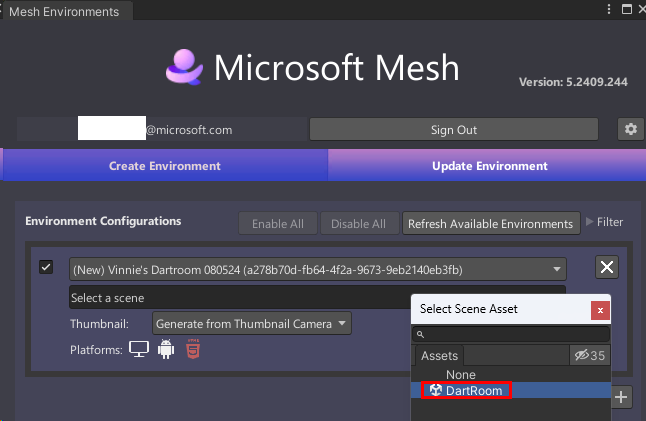The height and width of the screenshot is (421, 646).
Task: Click the DartRoom Unity scene icon
Action: 435,390
